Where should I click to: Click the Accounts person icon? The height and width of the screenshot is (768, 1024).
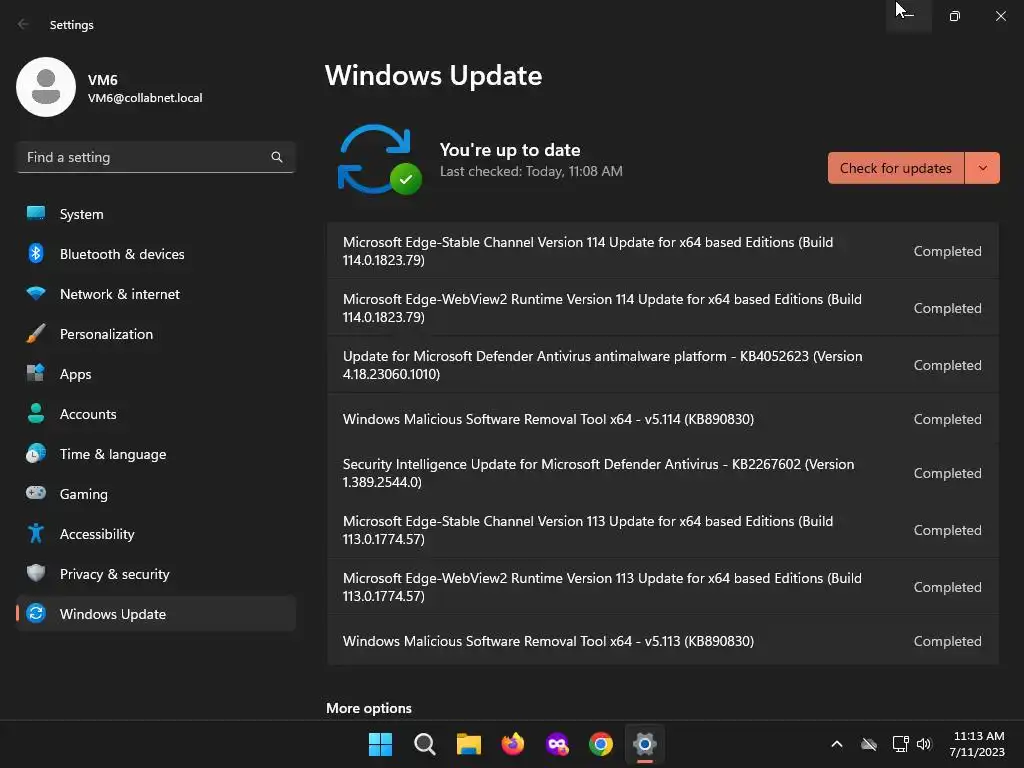tap(36, 413)
